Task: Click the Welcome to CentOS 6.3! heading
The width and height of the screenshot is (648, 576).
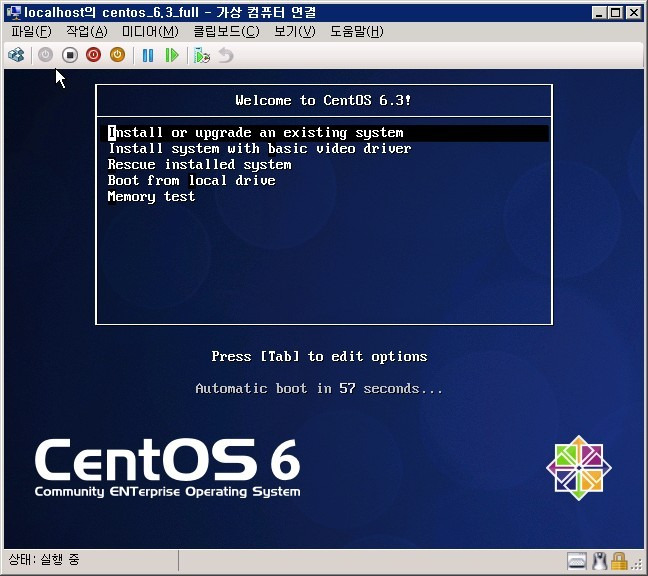Action: point(323,100)
